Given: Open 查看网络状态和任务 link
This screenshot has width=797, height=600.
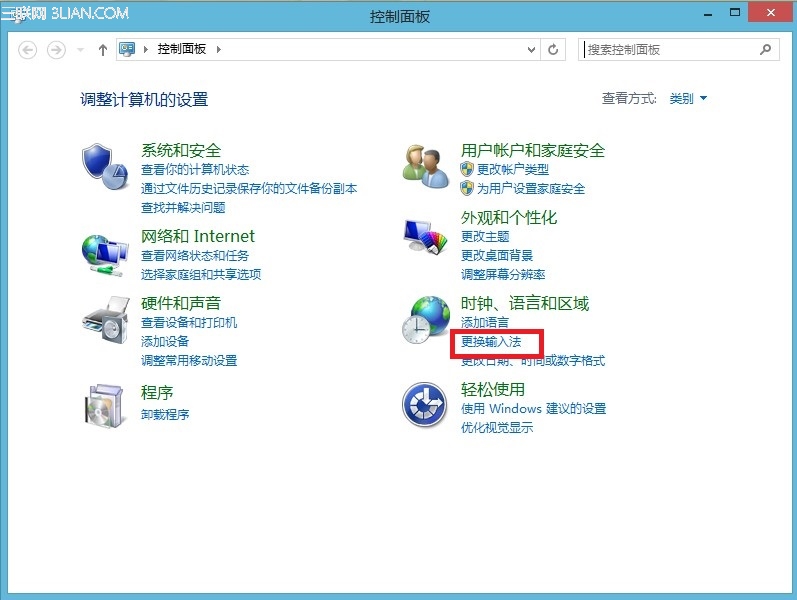Looking at the screenshot, I should pyautogui.click(x=195, y=256).
